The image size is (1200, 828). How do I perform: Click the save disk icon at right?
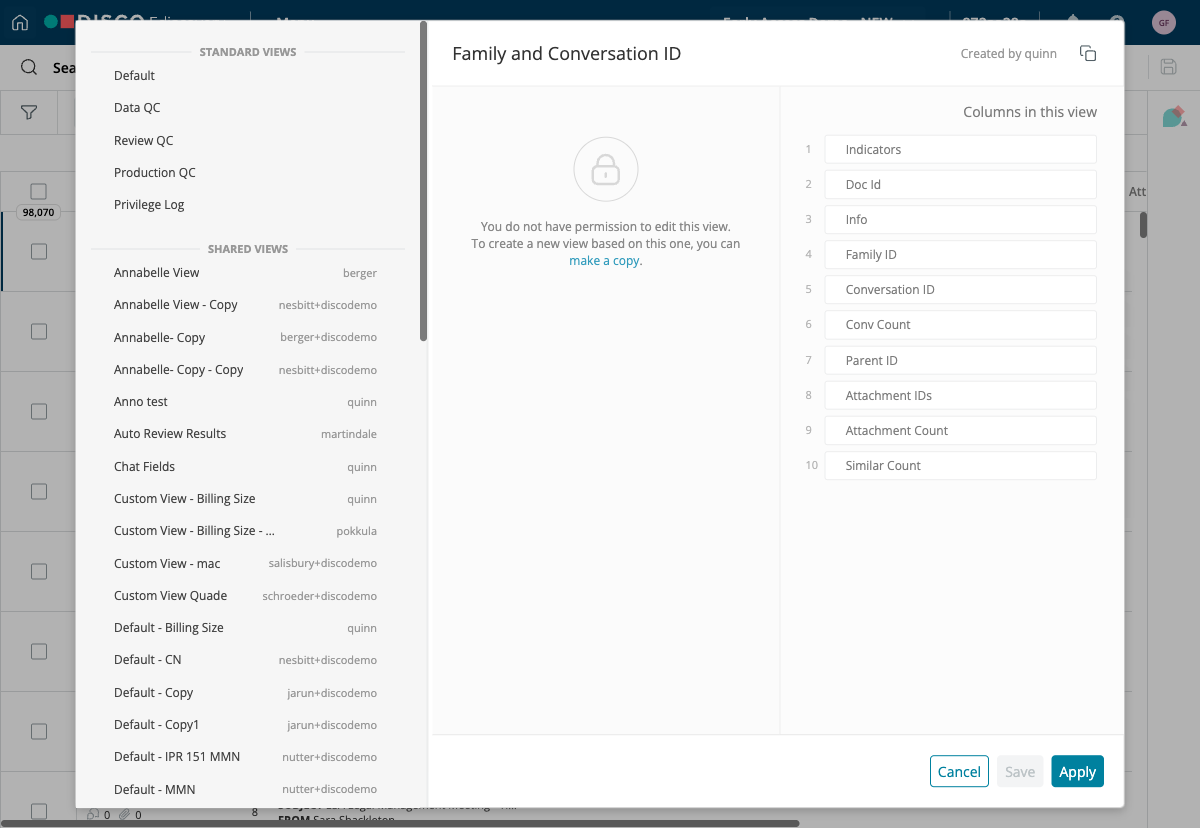(x=1168, y=67)
